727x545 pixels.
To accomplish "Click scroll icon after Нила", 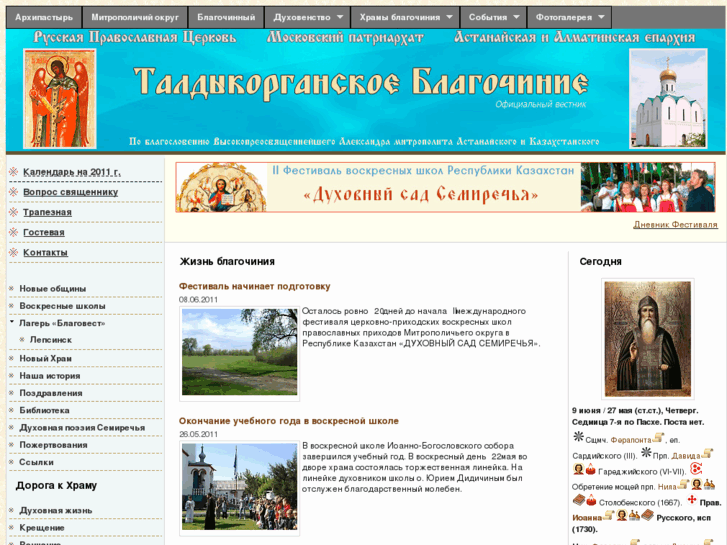I will pyautogui.click(x=683, y=484).
